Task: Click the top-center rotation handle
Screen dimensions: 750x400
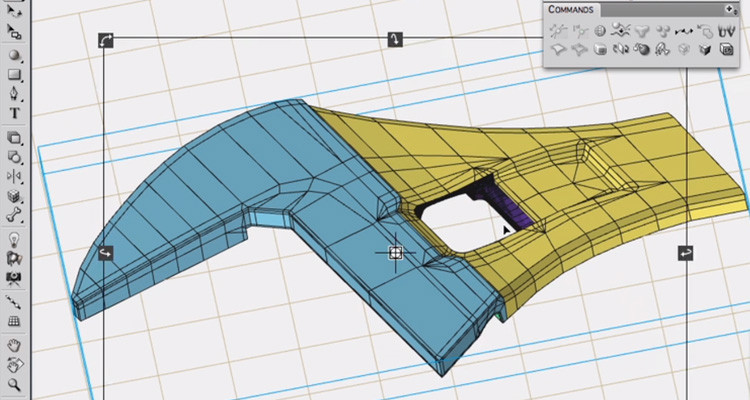Action: (x=395, y=39)
